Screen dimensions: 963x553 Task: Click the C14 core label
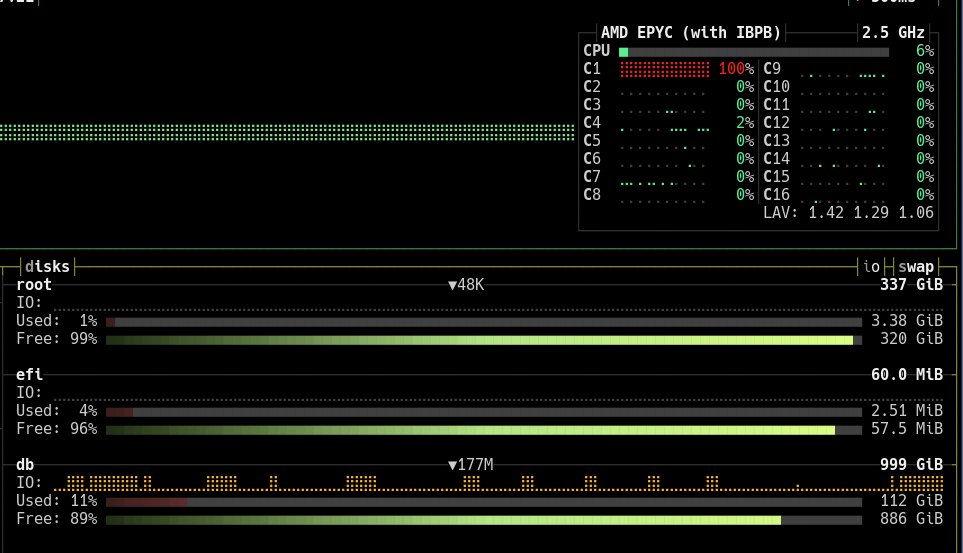776,159
